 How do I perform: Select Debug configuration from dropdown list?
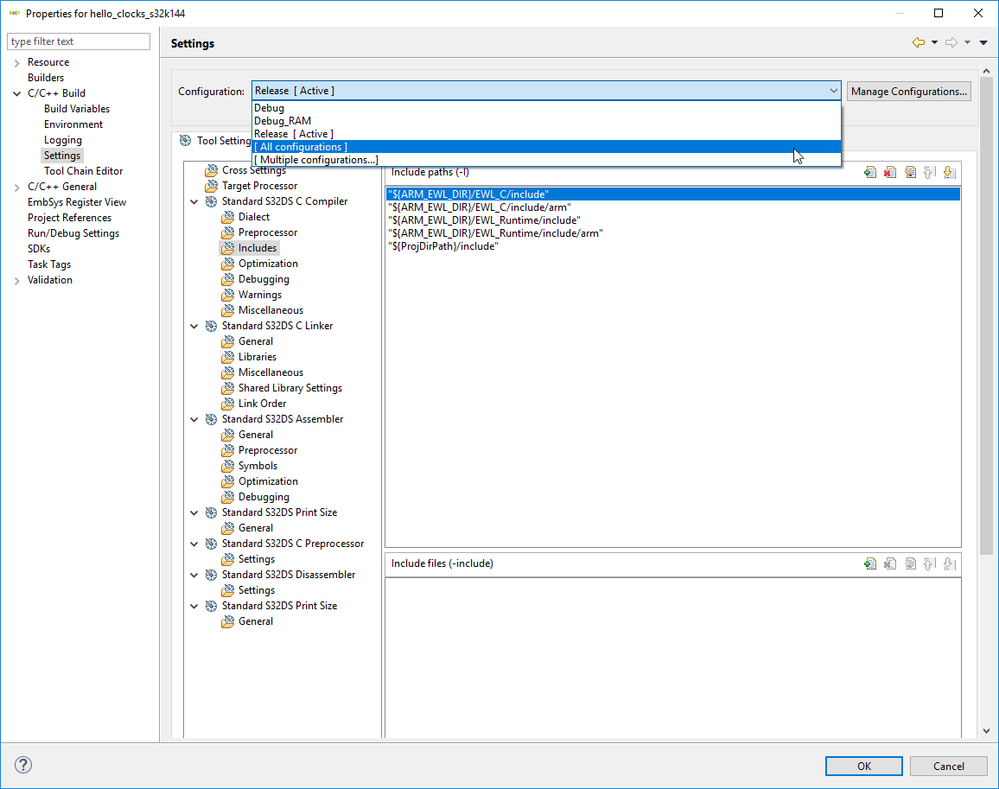pos(547,108)
